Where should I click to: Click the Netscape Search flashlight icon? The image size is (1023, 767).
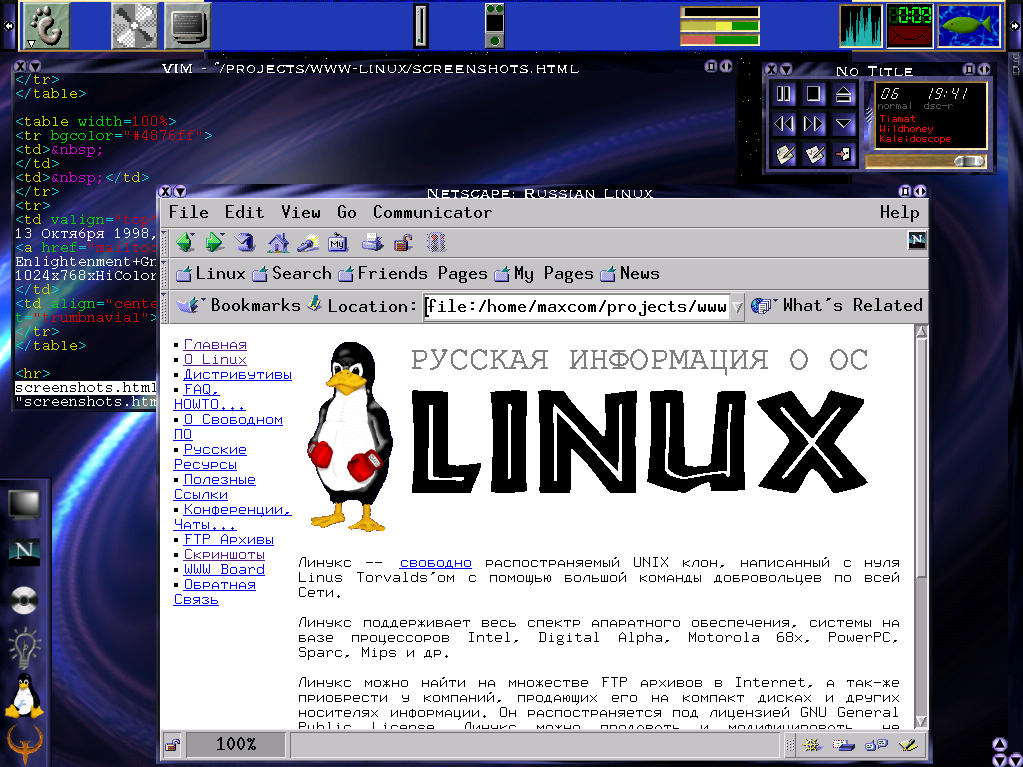coord(308,243)
